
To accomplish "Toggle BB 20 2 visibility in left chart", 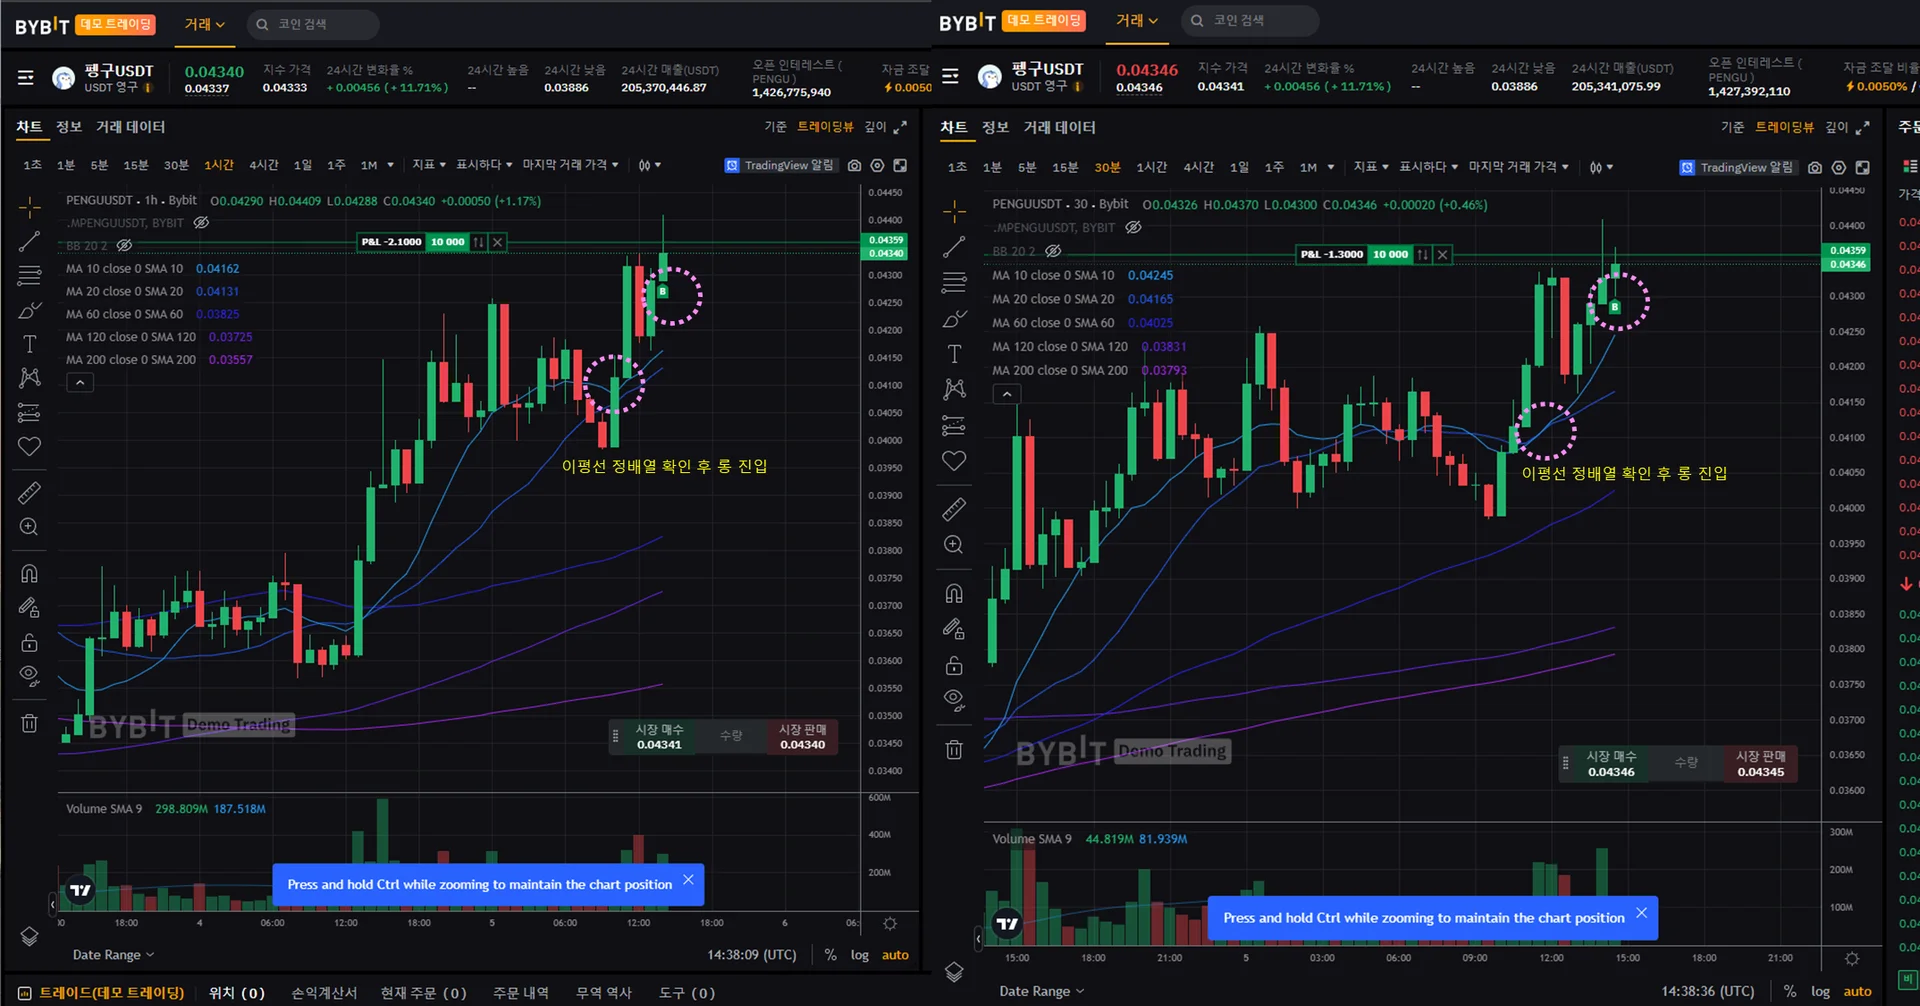I will pos(124,245).
